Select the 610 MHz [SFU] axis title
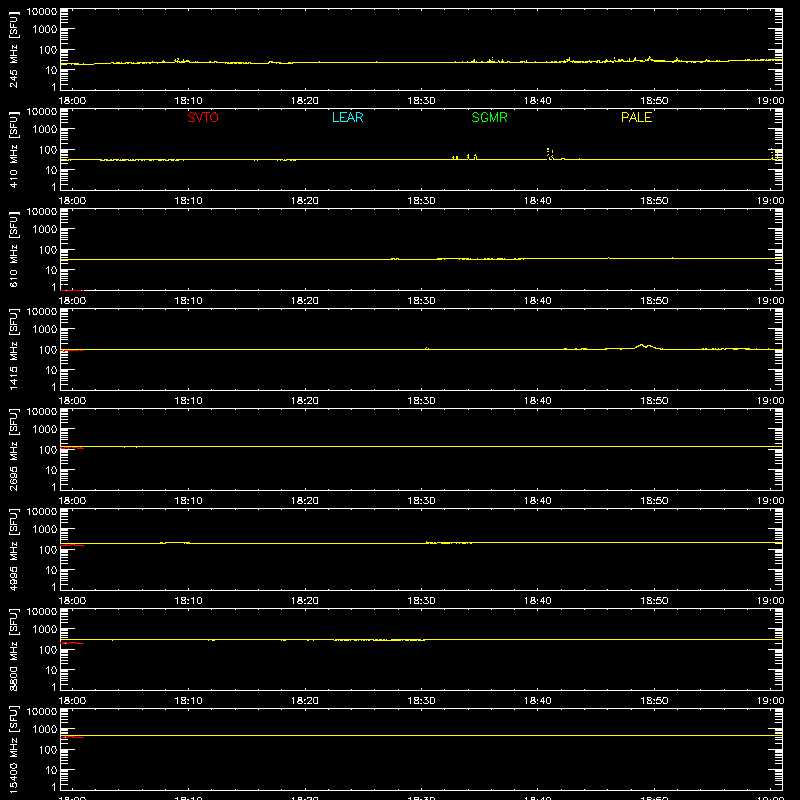This screenshot has width=800, height=800. 13,249
